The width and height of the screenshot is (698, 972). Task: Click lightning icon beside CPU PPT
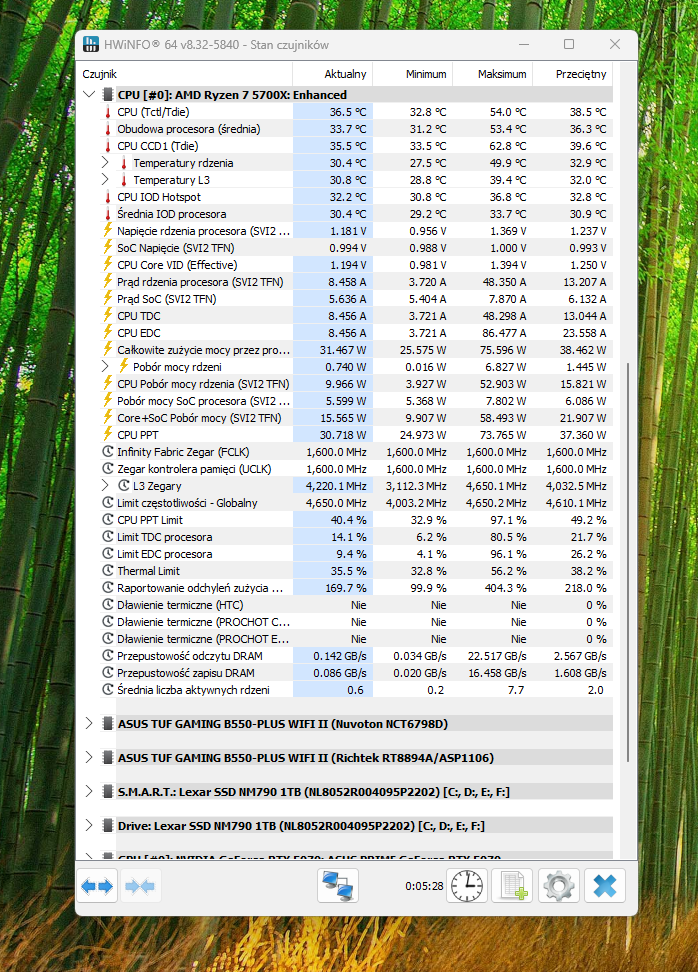(x=108, y=435)
